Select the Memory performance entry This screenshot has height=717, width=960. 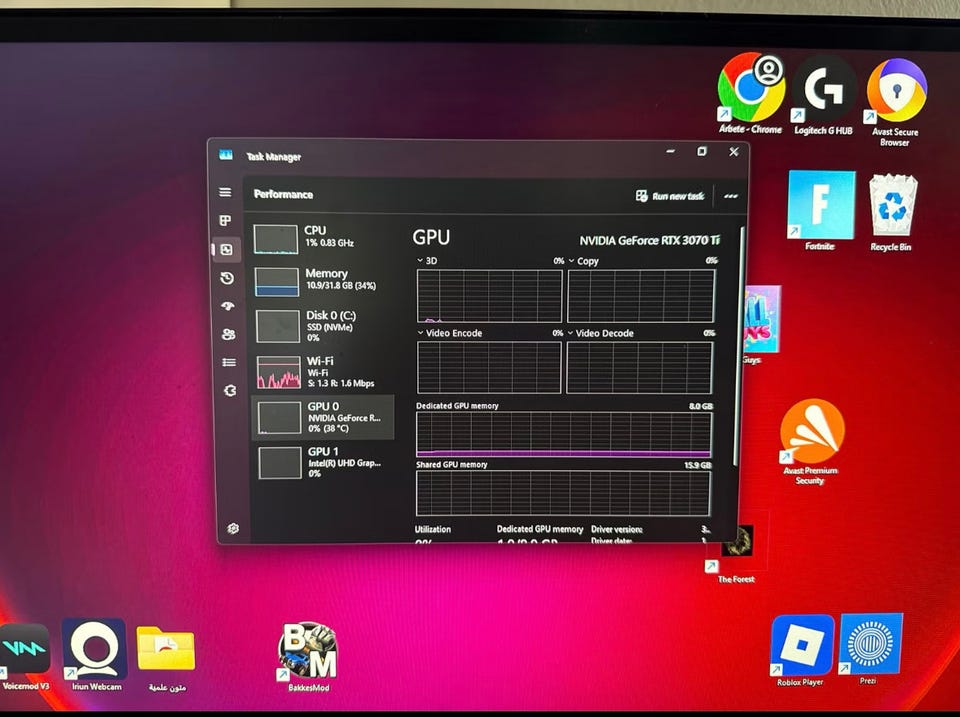pos(323,280)
